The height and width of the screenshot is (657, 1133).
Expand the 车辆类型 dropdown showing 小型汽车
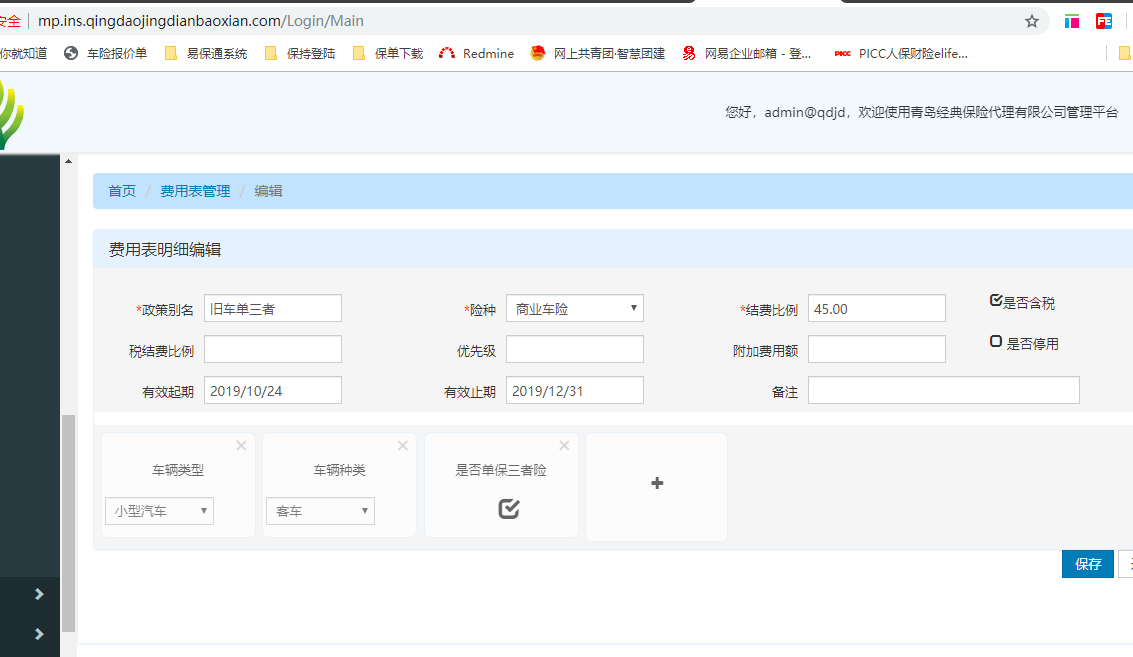pos(159,511)
